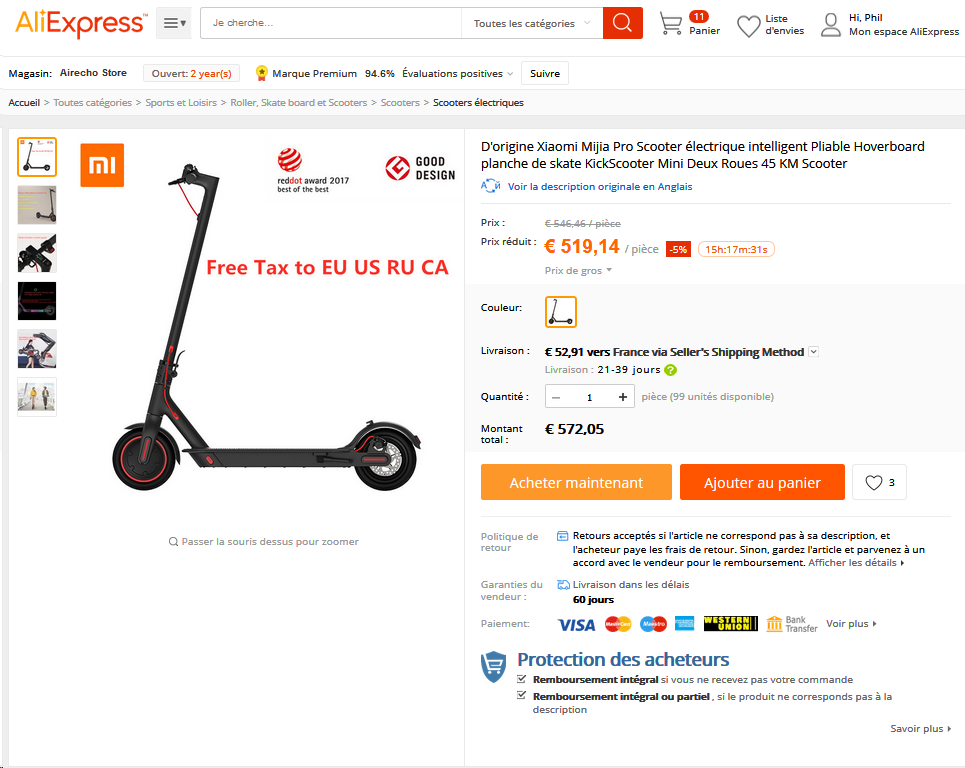Click the Ajouter au panier button
Image resolution: width=965 pixels, height=768 pixels.
[x=762, y=482]
